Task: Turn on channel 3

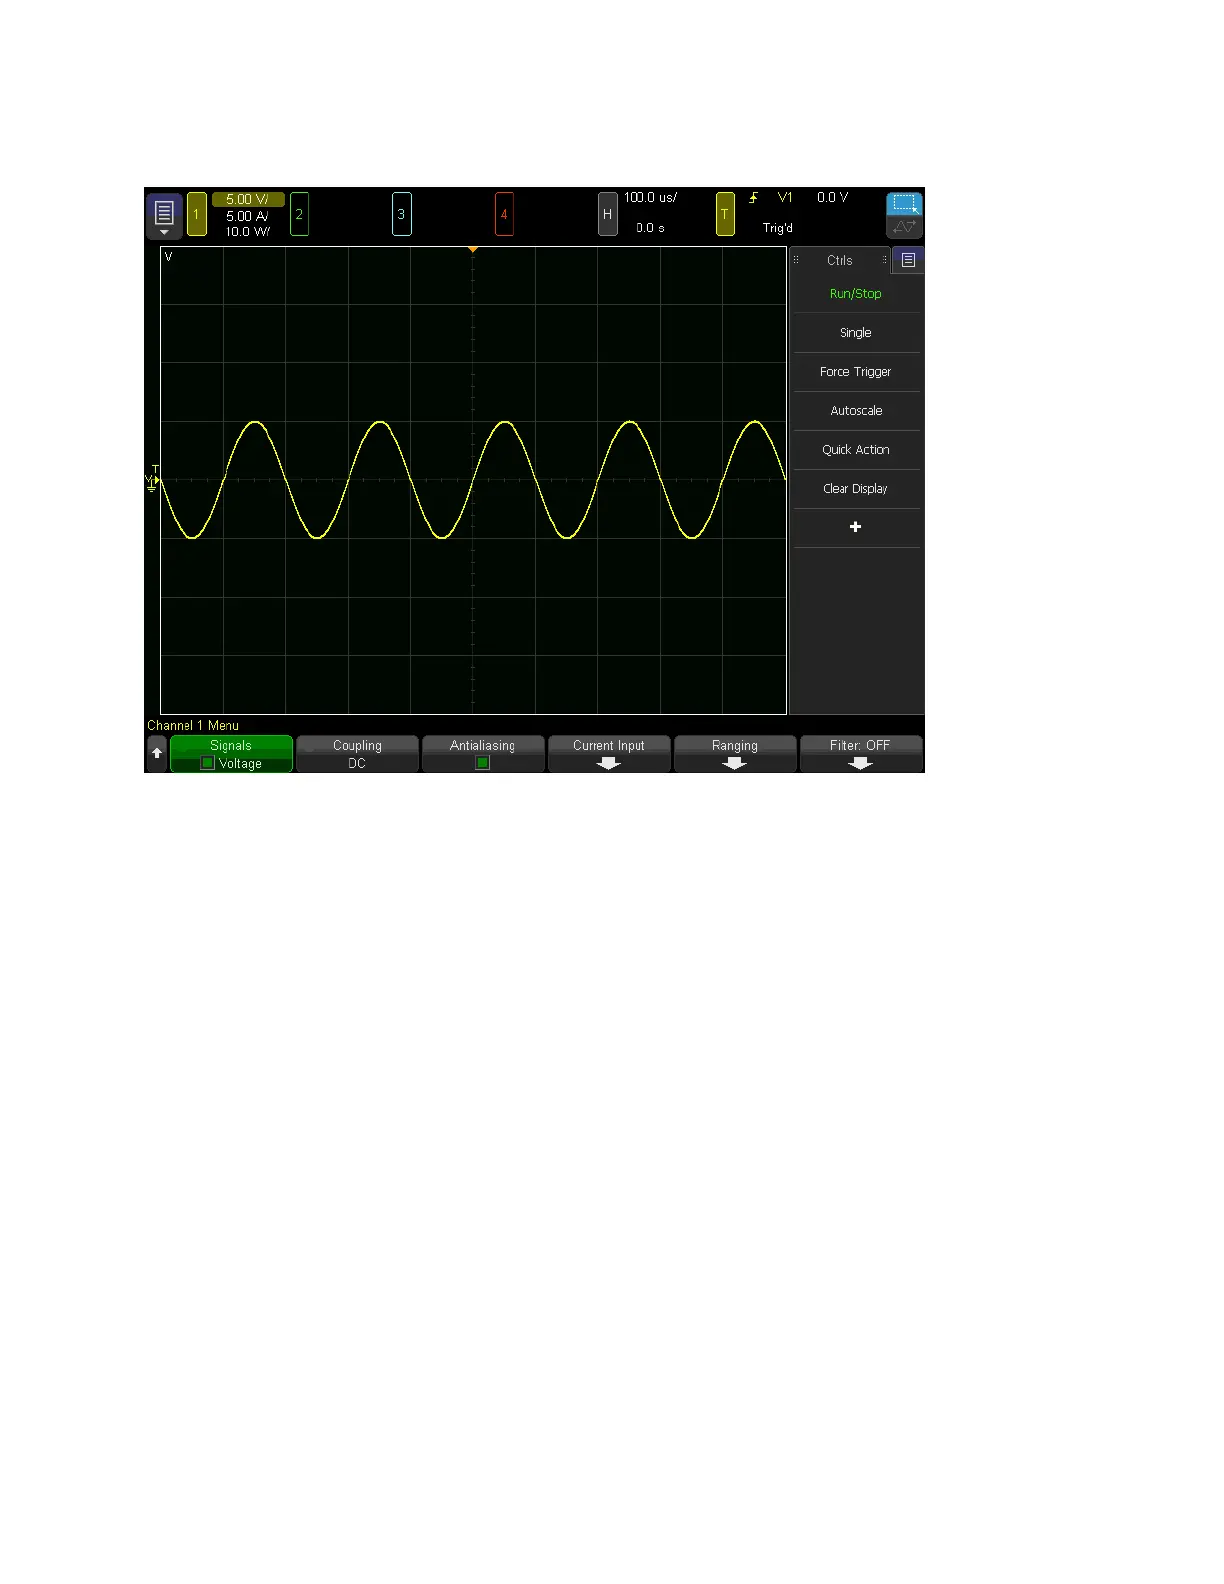Action: tap(401, 214)
